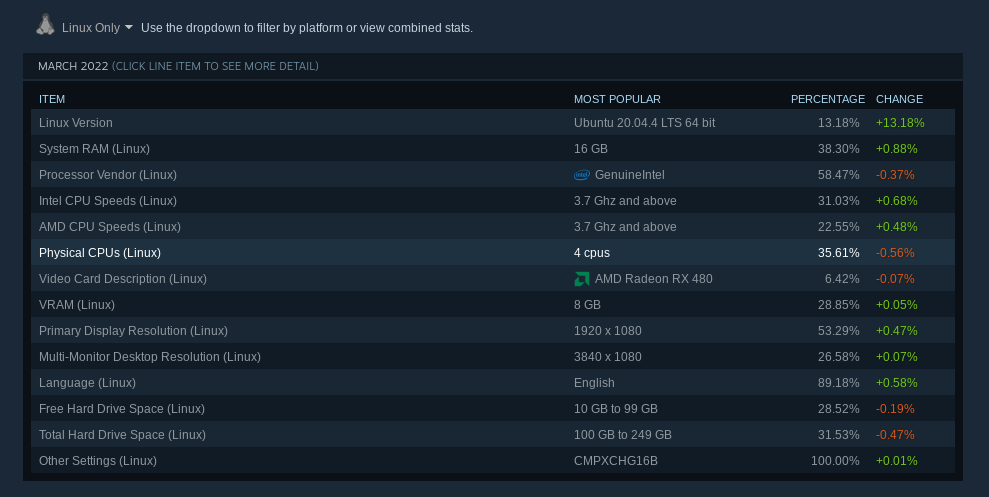The width and height of the screenshot is (989, 497).
Task: Open the Linux Only platform dropdown arrow
Action: 129,28
